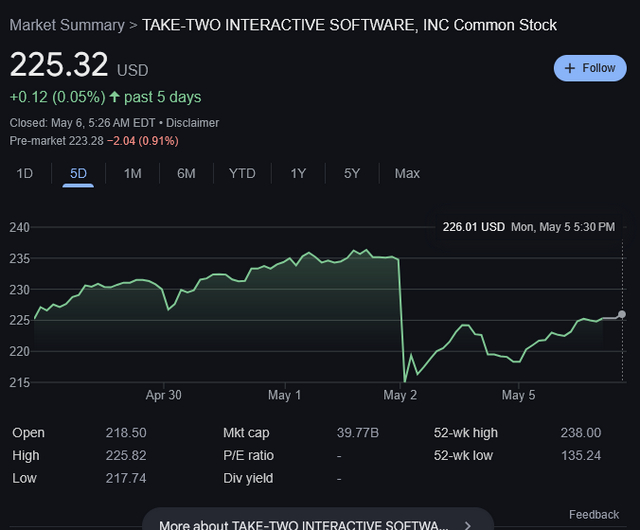The image size is (640, 530).
Task: Click the High value 225.82
Action: pos(126,456)
